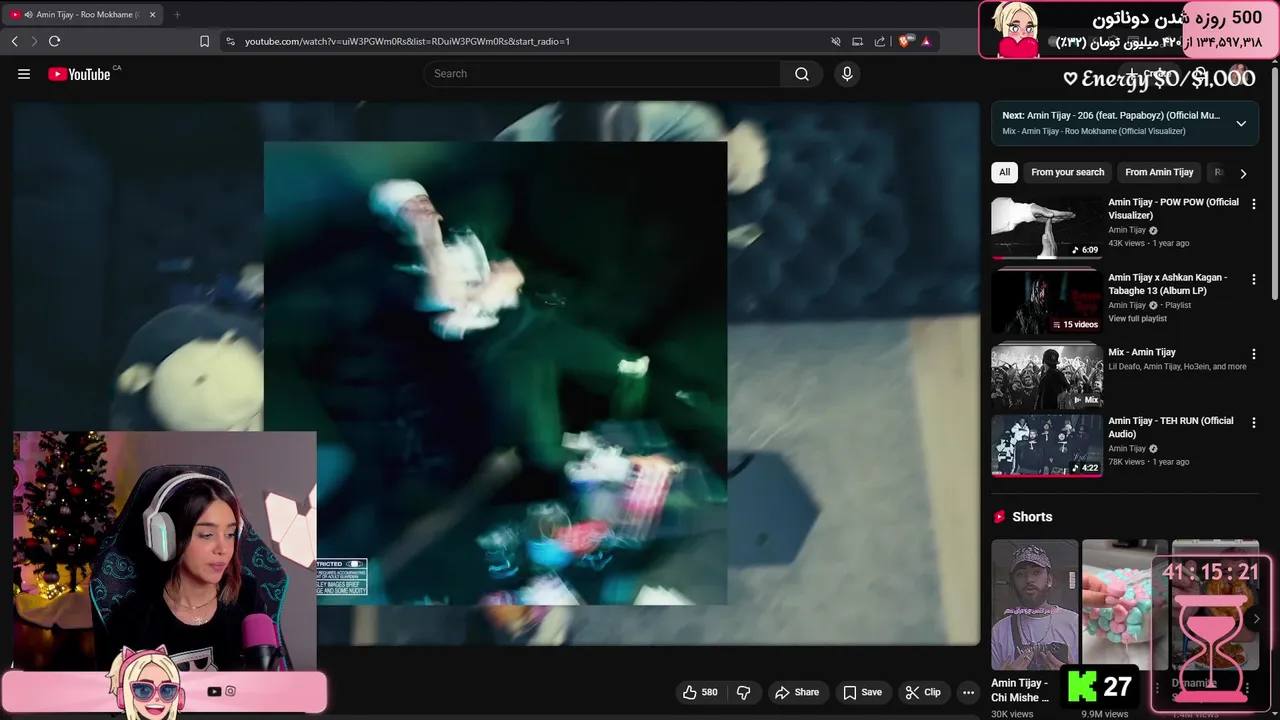Screen dimensions: 1280x720
Task: Dislike the video
Action: (x=743, y=692)
